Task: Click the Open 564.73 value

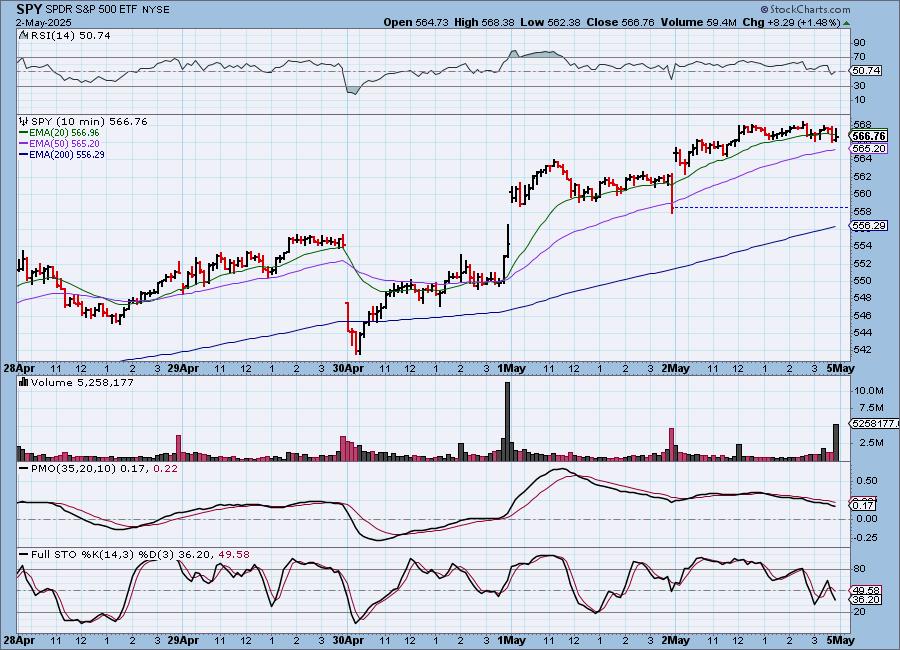Action: 416,22
